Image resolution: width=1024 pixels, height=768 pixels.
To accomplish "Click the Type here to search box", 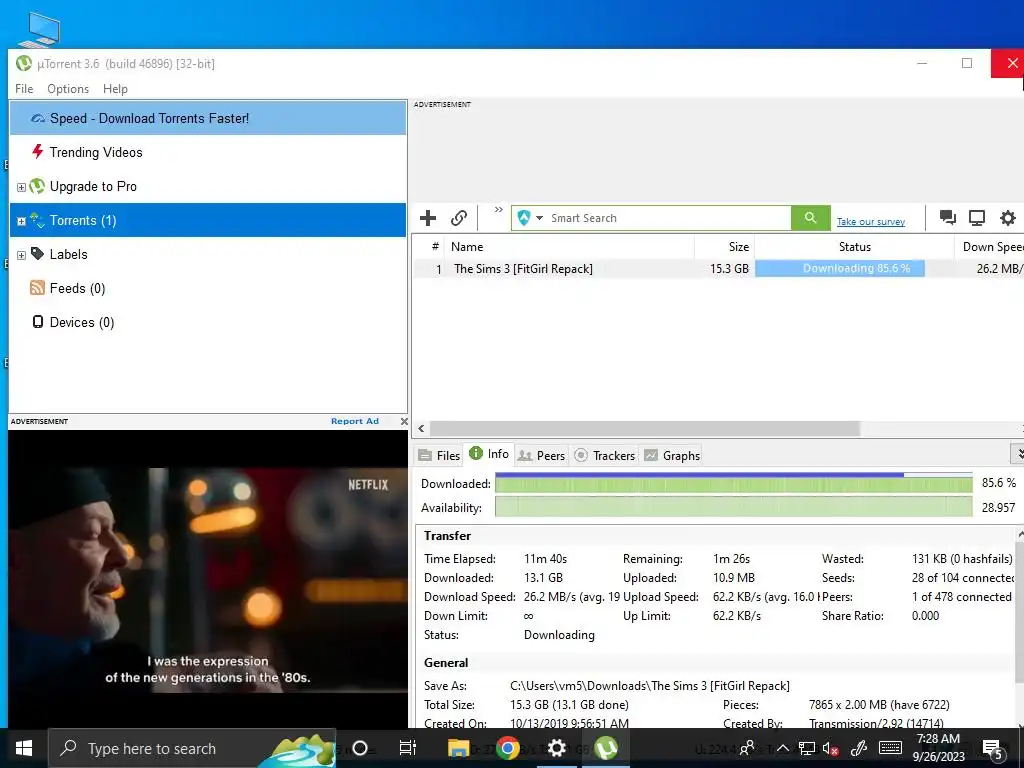I will pyautogui.click(x=192, y=748).
